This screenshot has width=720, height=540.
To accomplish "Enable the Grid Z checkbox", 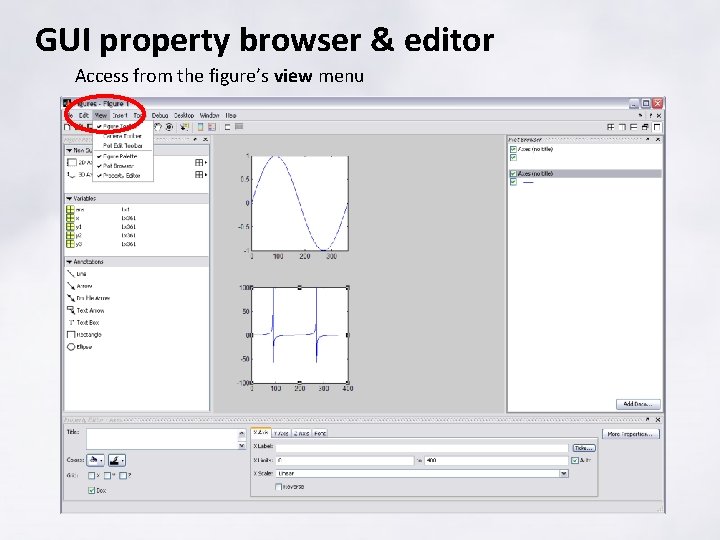I will [x=123, y=476].
